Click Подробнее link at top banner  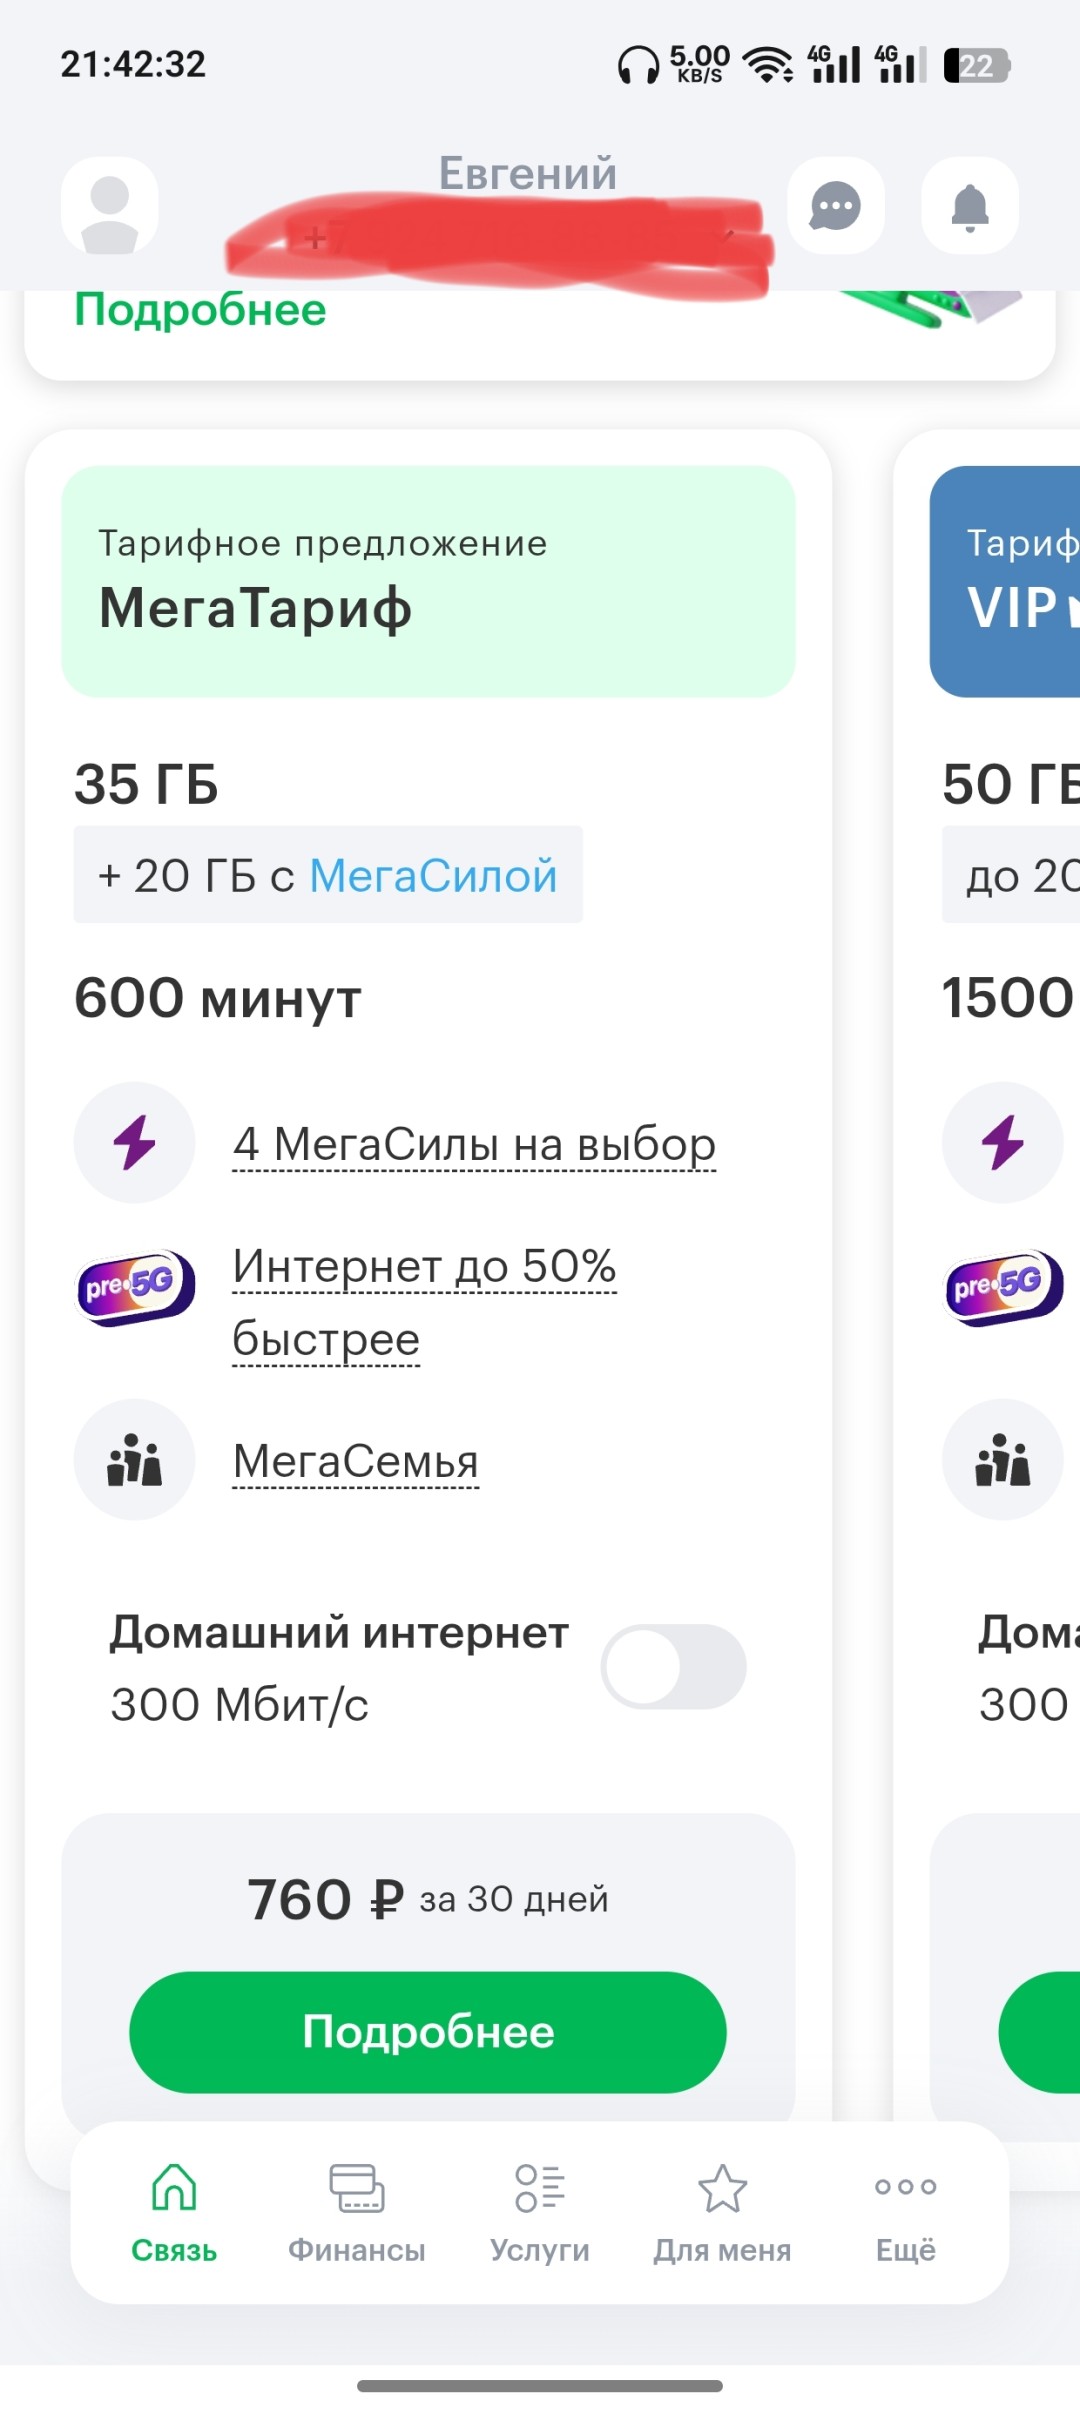tap(200, 308)
